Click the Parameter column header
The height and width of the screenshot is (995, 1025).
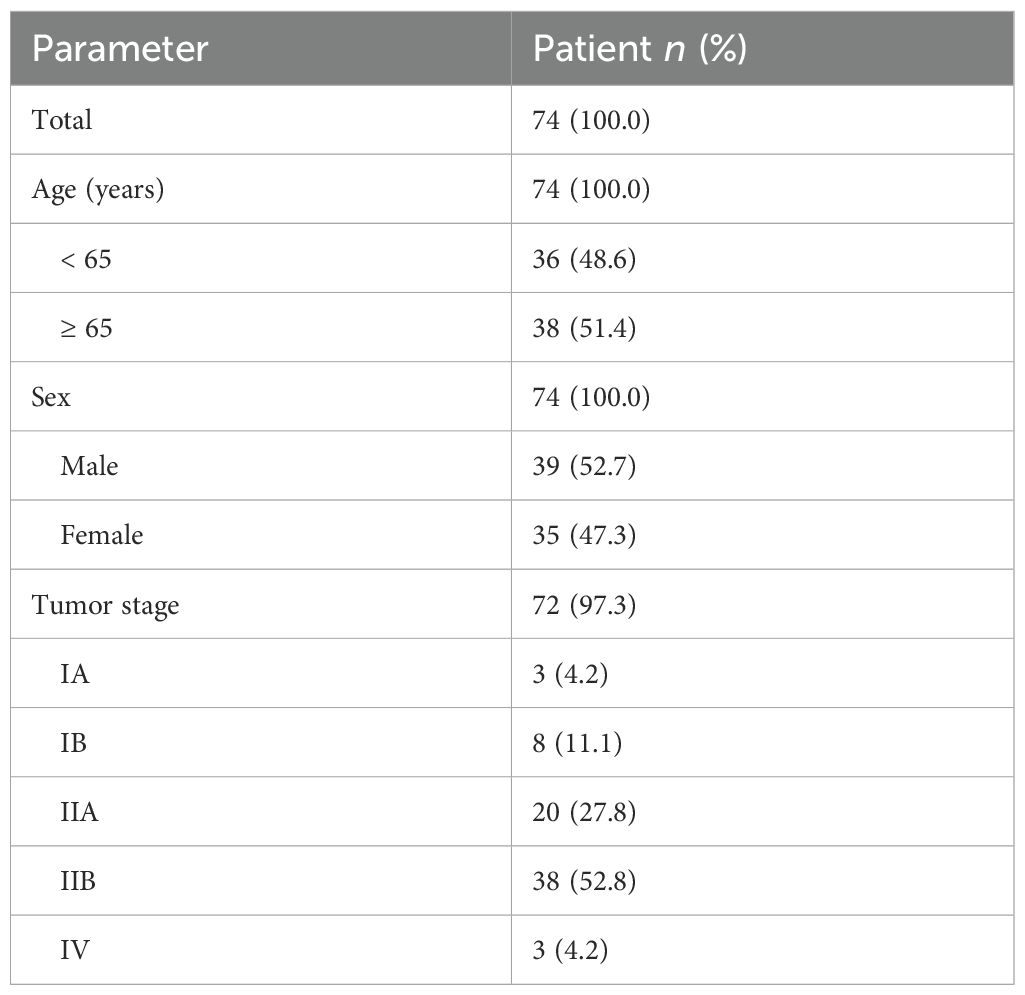120,49
